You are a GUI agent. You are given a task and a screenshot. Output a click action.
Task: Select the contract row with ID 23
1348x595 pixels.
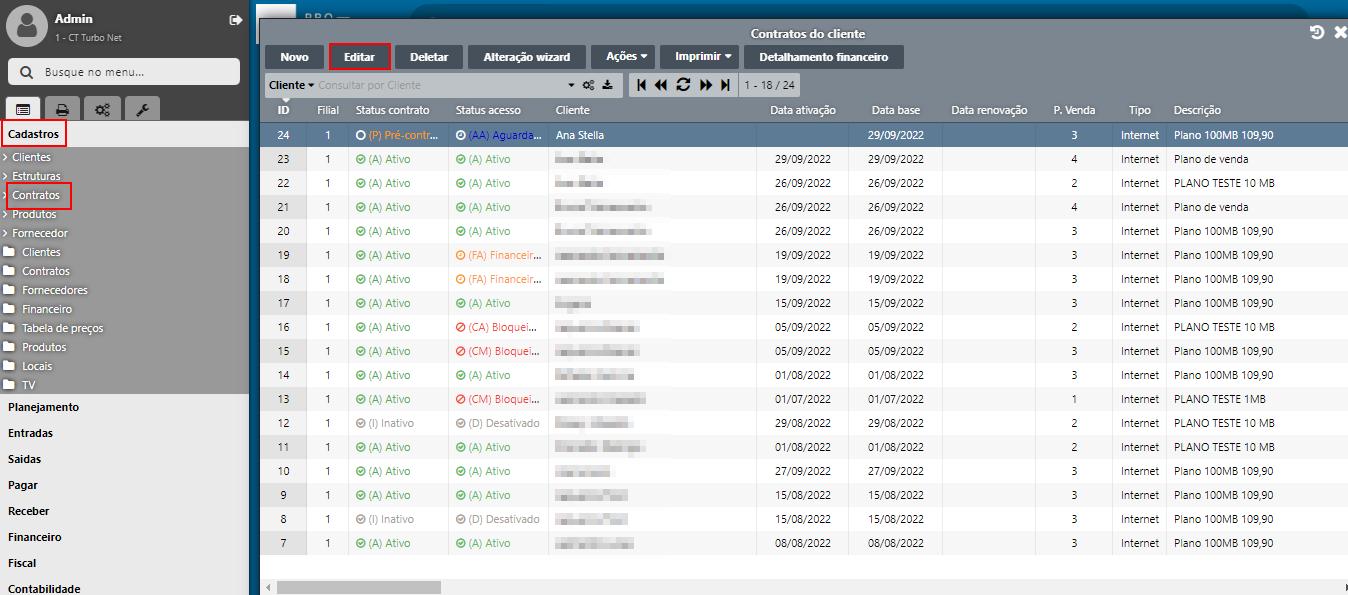(x=700, y=159)
